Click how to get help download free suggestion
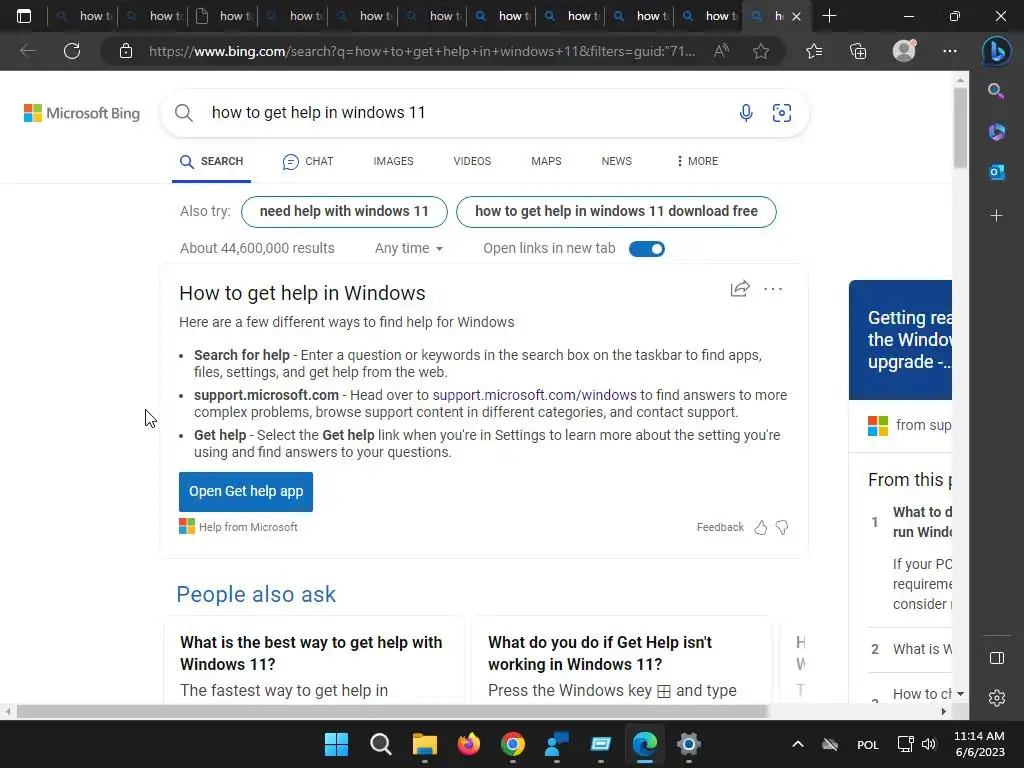The image size is (1024, 768). tap(616, 212)
